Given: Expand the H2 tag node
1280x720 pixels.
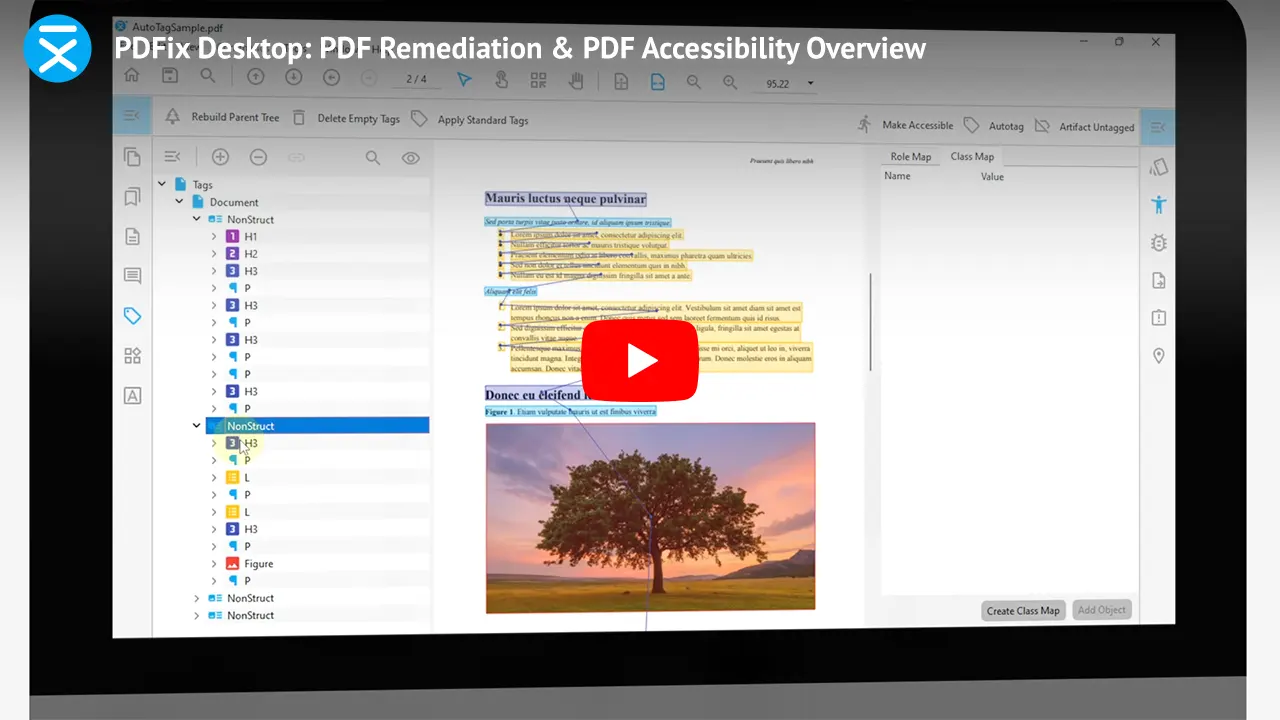Looking at the screenshot, I should tap(214, 254).
